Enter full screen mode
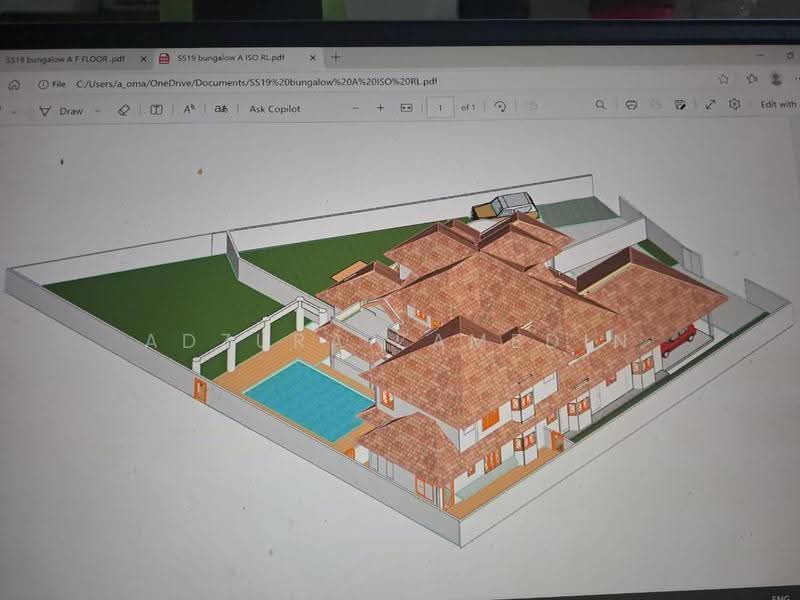Screen dimensions: 800x600 (710, 104)
